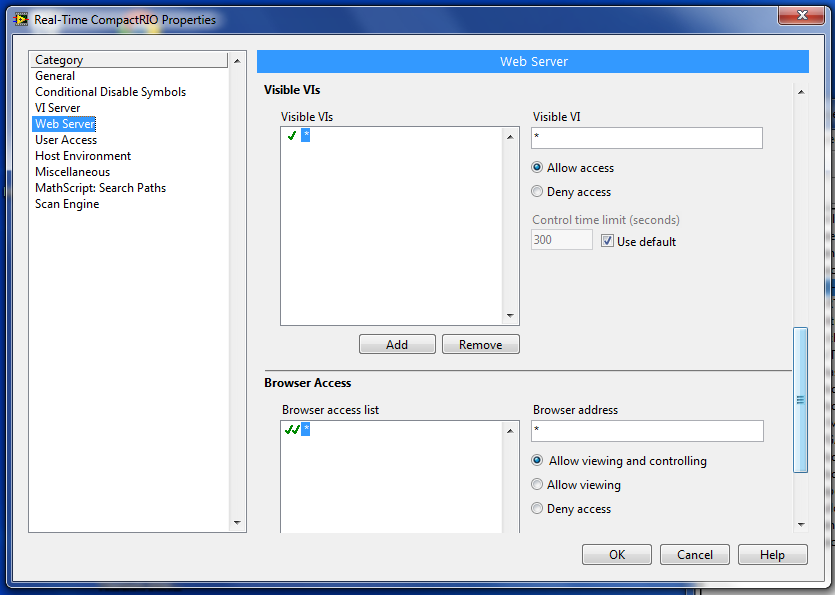Image resolution: width=835 pixels, height=595 pixels.
Task: Select the * entry in Visible VIs list
Action: pos(305,135)
